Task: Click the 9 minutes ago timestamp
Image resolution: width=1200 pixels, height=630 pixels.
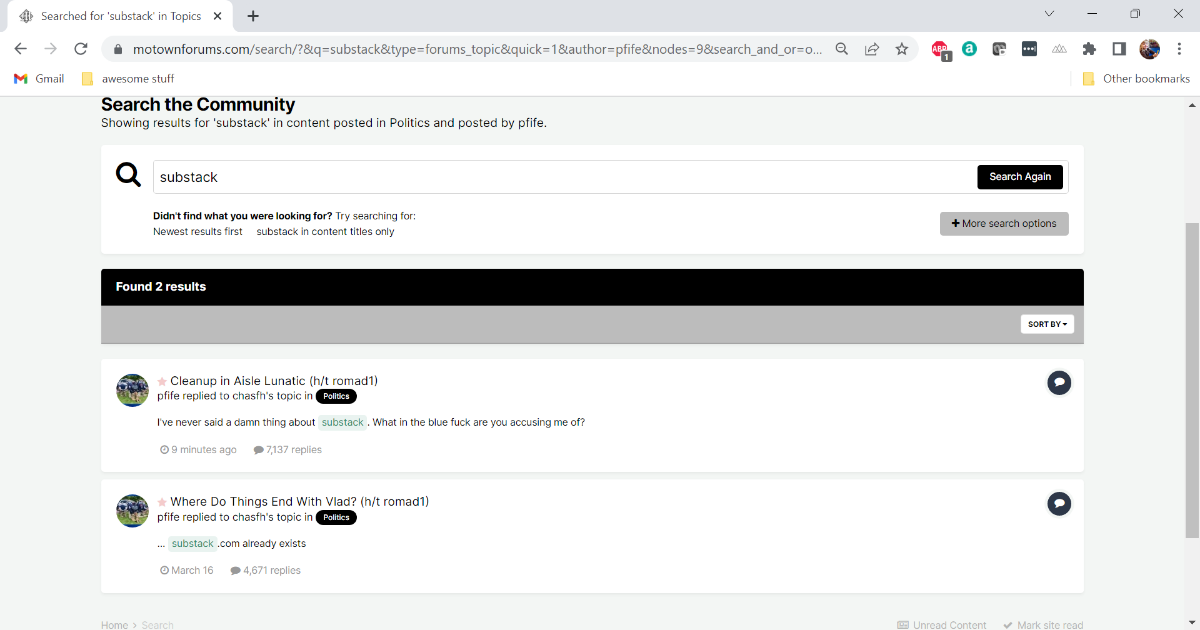Action: (199, 450)
